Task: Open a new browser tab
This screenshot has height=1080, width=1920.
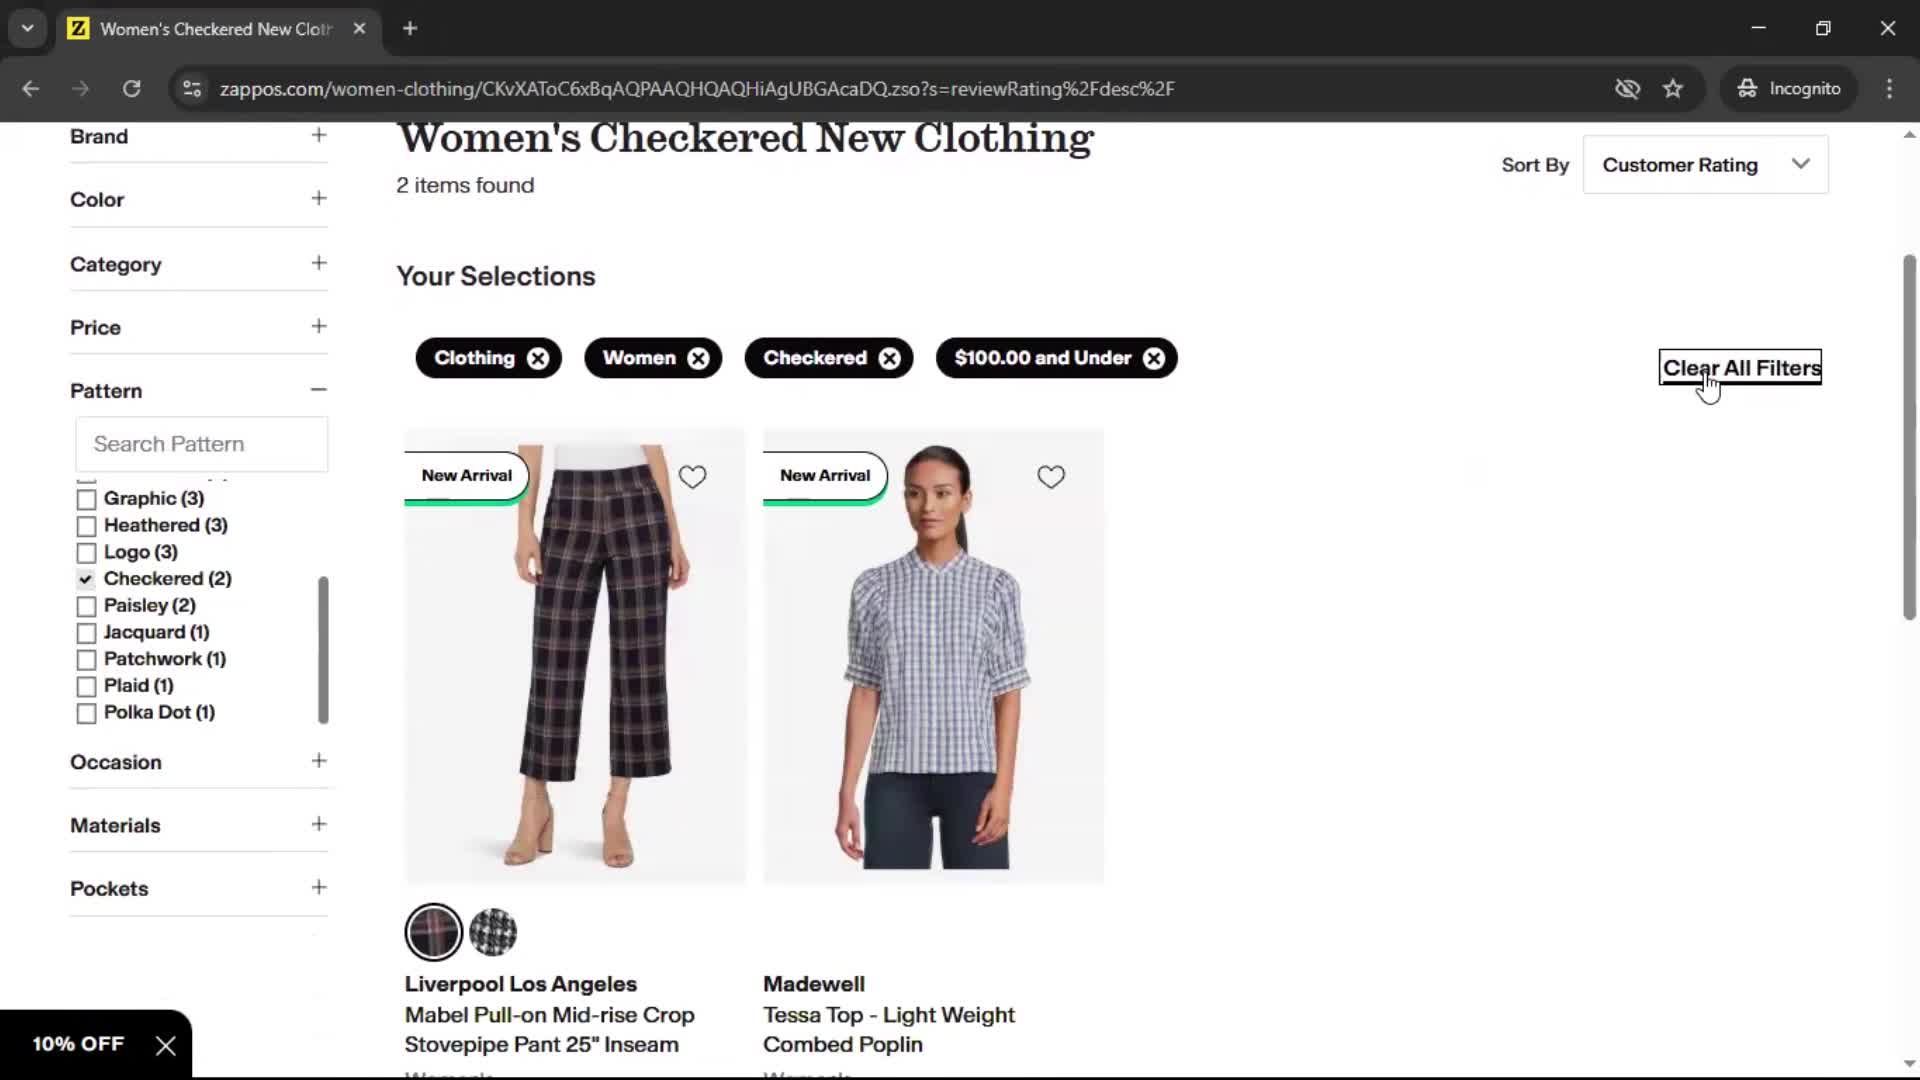Action: pos(410,29)
